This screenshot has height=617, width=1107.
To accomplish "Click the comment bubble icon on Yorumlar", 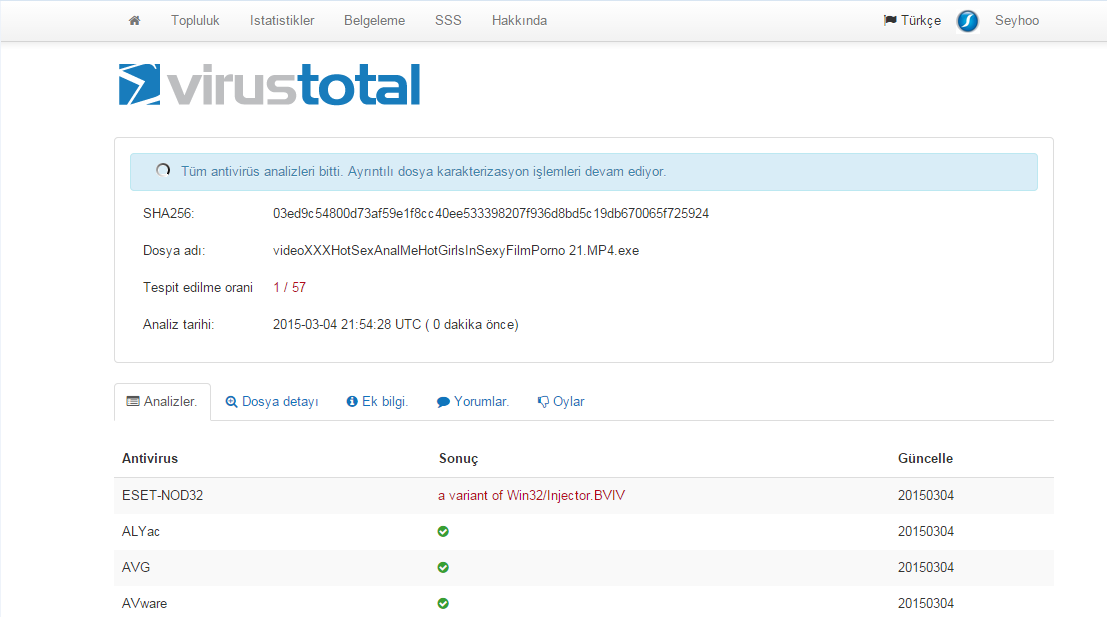I will 443,402.
